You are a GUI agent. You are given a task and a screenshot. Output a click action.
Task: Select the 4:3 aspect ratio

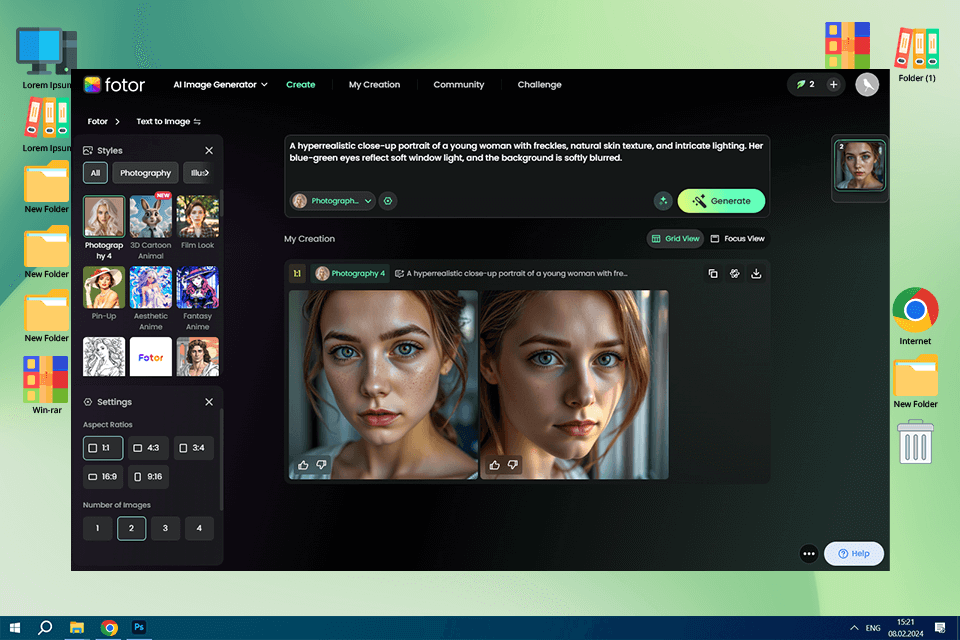pos(148,448)
